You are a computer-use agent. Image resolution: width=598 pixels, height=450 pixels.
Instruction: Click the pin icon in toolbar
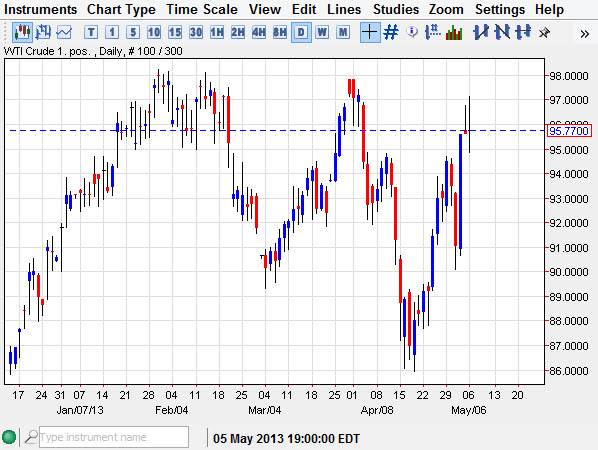click(545, 33)
